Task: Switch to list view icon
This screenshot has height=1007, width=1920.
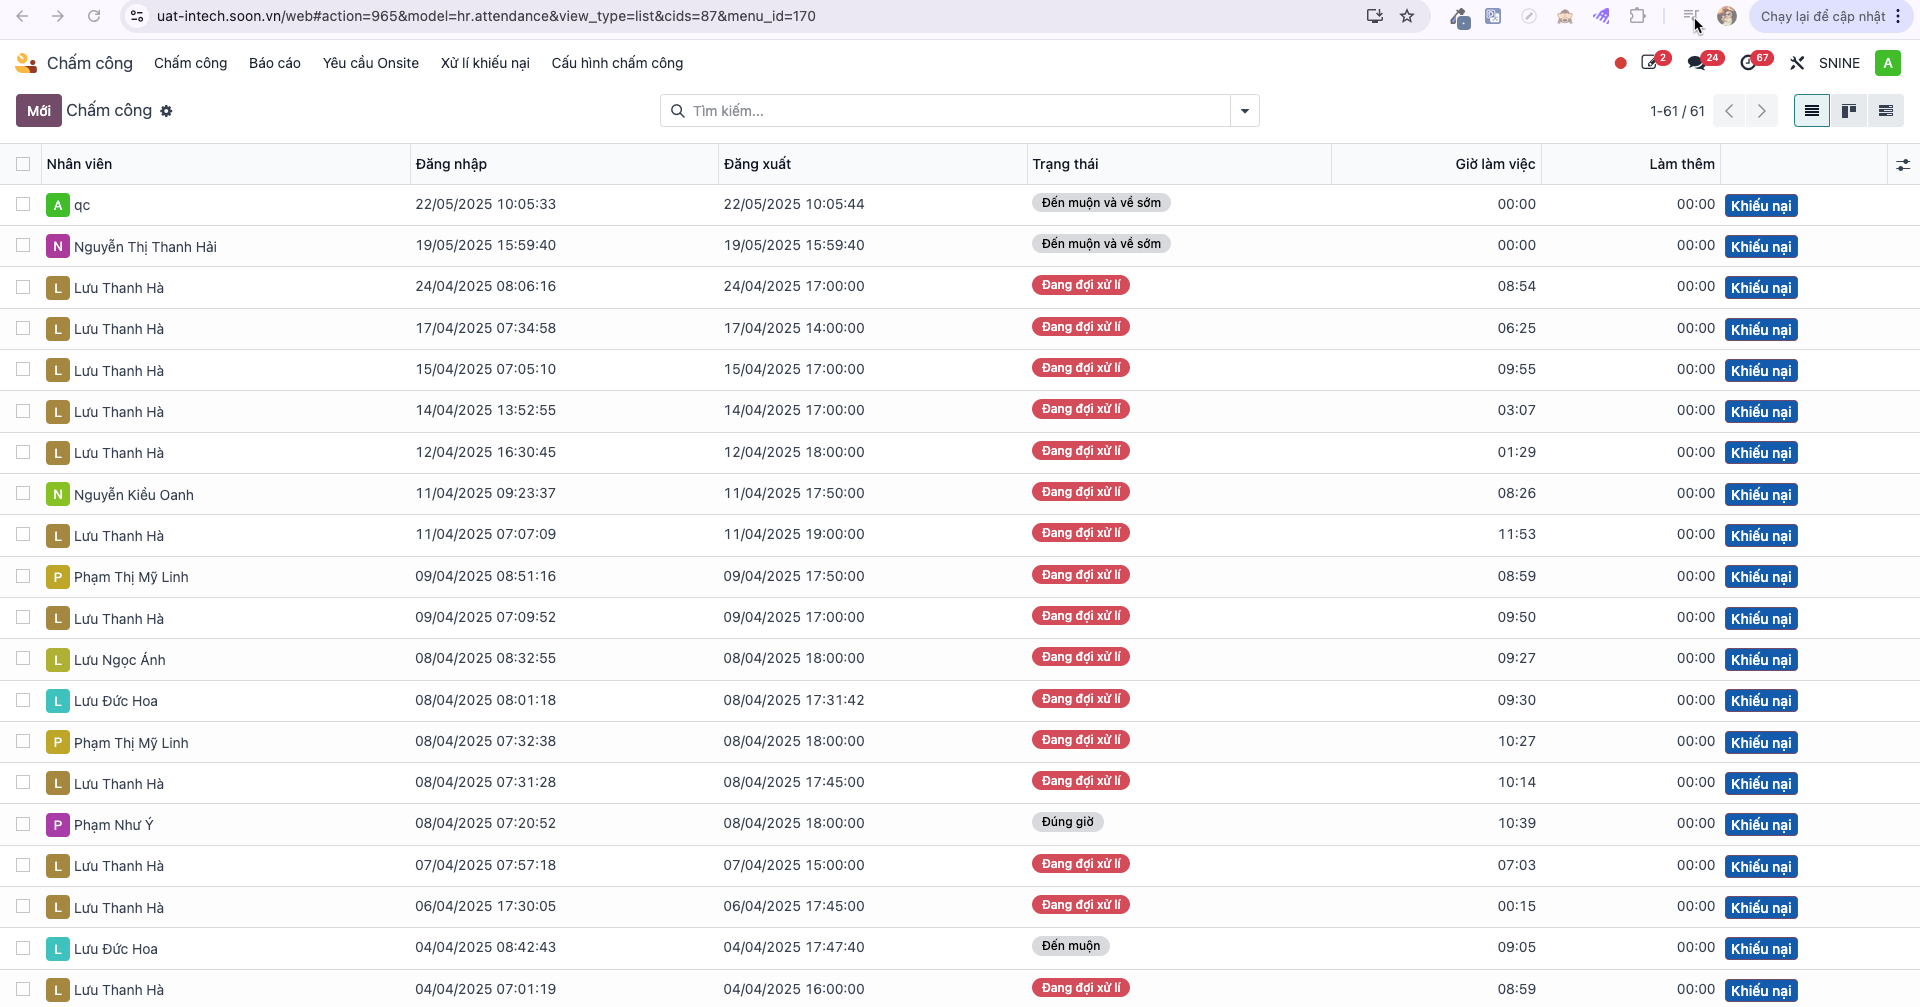Action: (1811, 111)
